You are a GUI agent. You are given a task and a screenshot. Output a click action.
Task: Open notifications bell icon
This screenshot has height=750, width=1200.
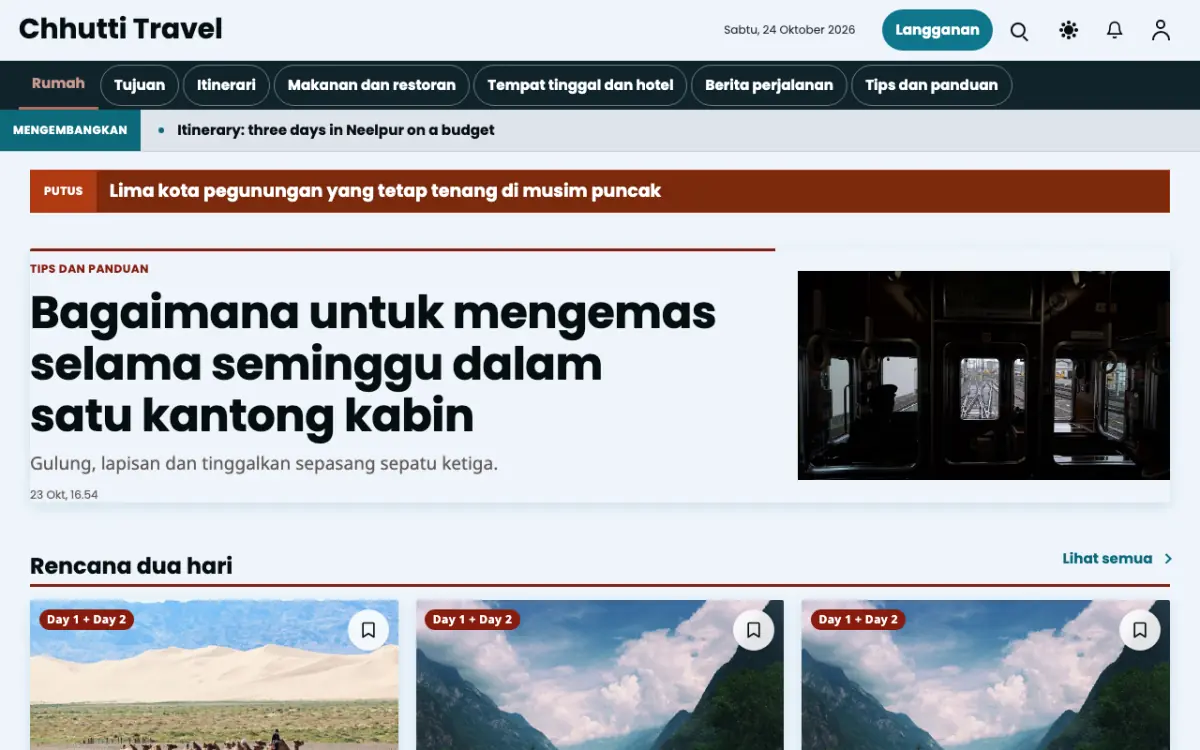(1115, 31)
